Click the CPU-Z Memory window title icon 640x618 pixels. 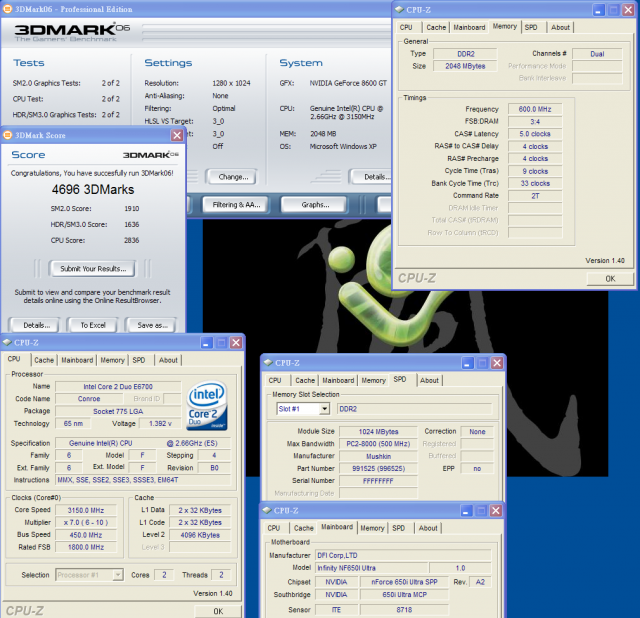point(399,10)
